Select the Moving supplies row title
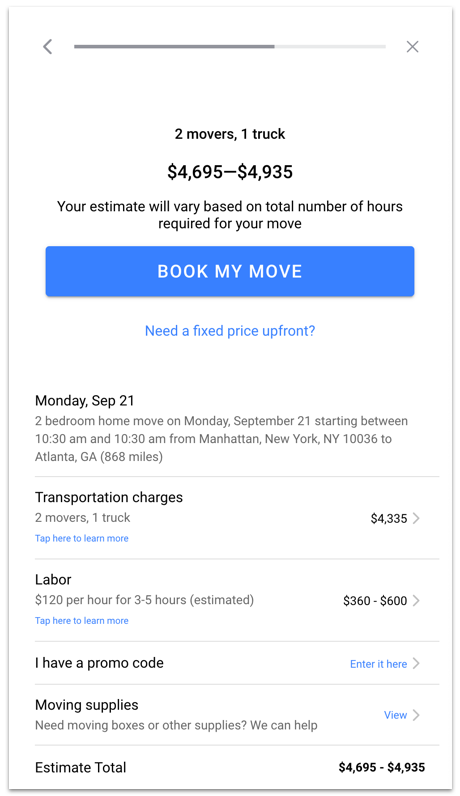 tap(87, 705)
